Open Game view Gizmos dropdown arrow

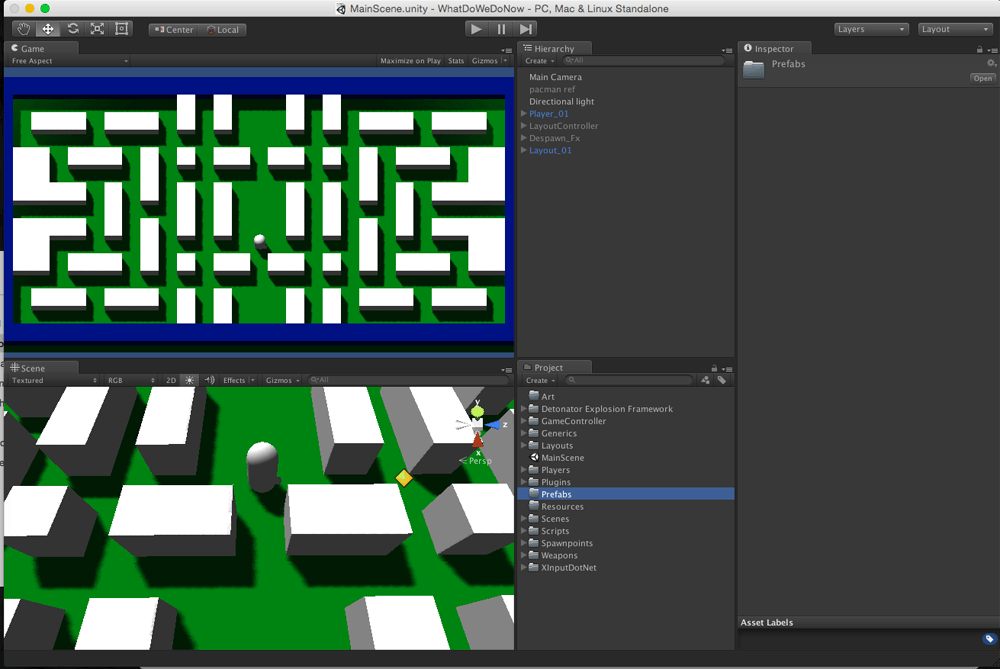tap(505, 61)
